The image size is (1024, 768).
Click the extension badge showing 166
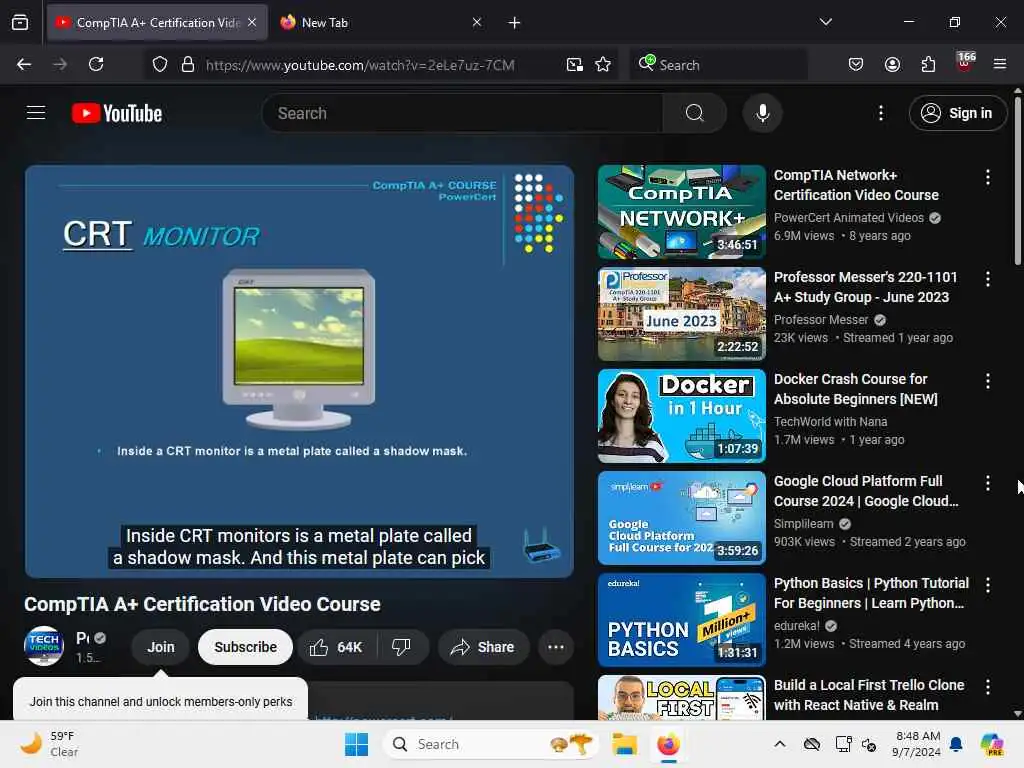tap(965, 63)
